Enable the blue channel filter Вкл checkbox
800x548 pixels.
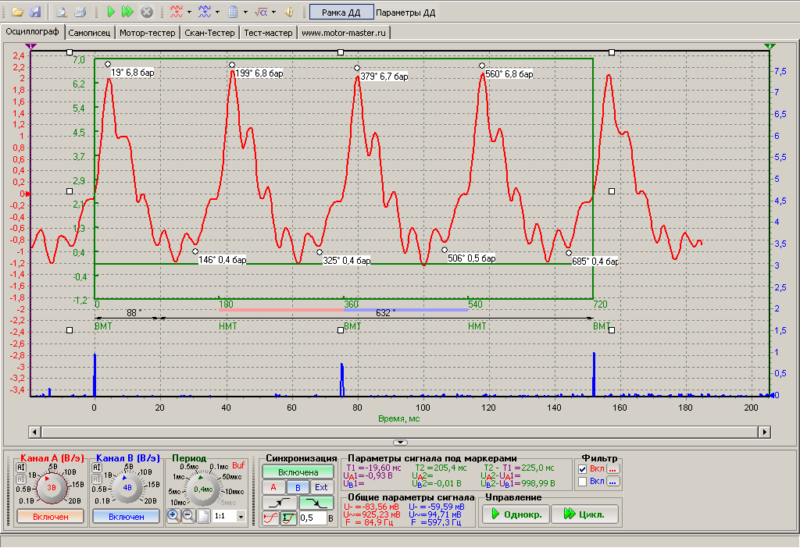point(583,482)
